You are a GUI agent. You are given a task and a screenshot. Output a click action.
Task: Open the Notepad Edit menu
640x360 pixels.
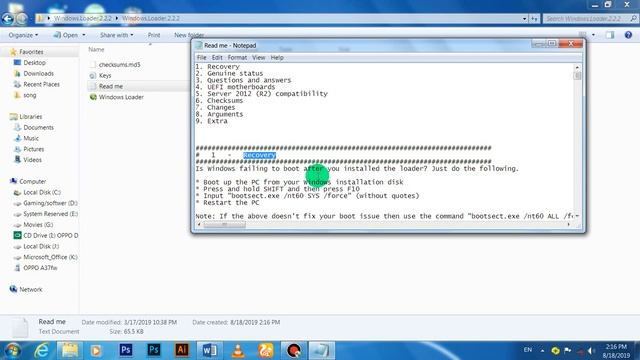[217, 58]
